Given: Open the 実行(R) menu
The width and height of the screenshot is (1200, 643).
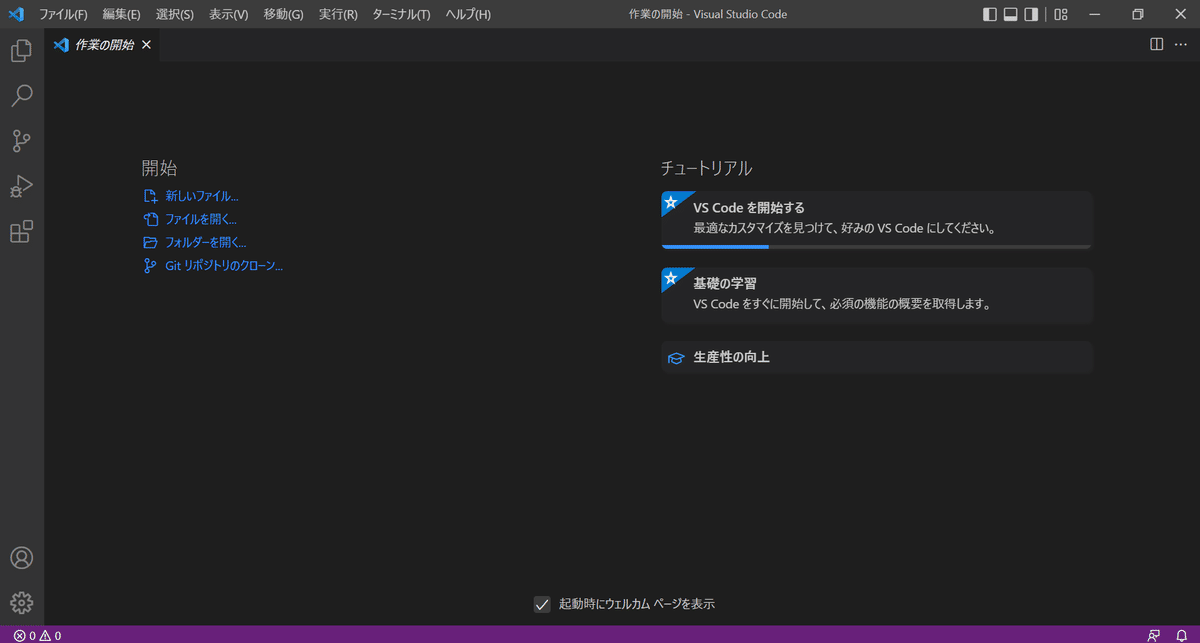Looking at the screenshot, I should point(338,14).
